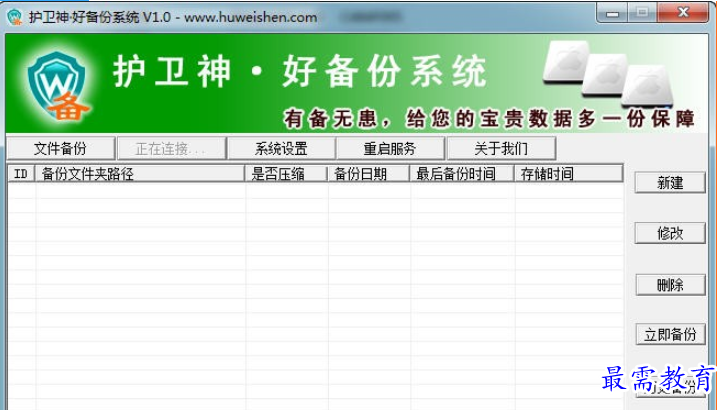The width and height of the screenshot is (723, 410).
Task: Click the ID column header
Action: click(x=22, y=174)
